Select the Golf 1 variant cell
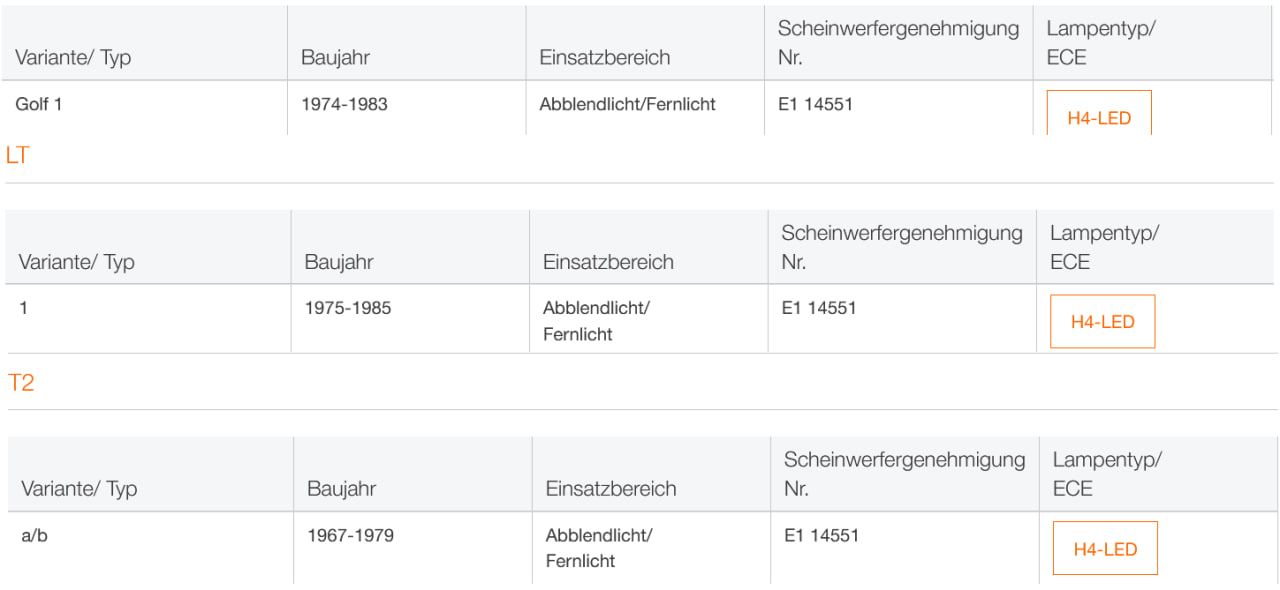The height and width of the screenshot is (590, 1280). click(39, 103)
